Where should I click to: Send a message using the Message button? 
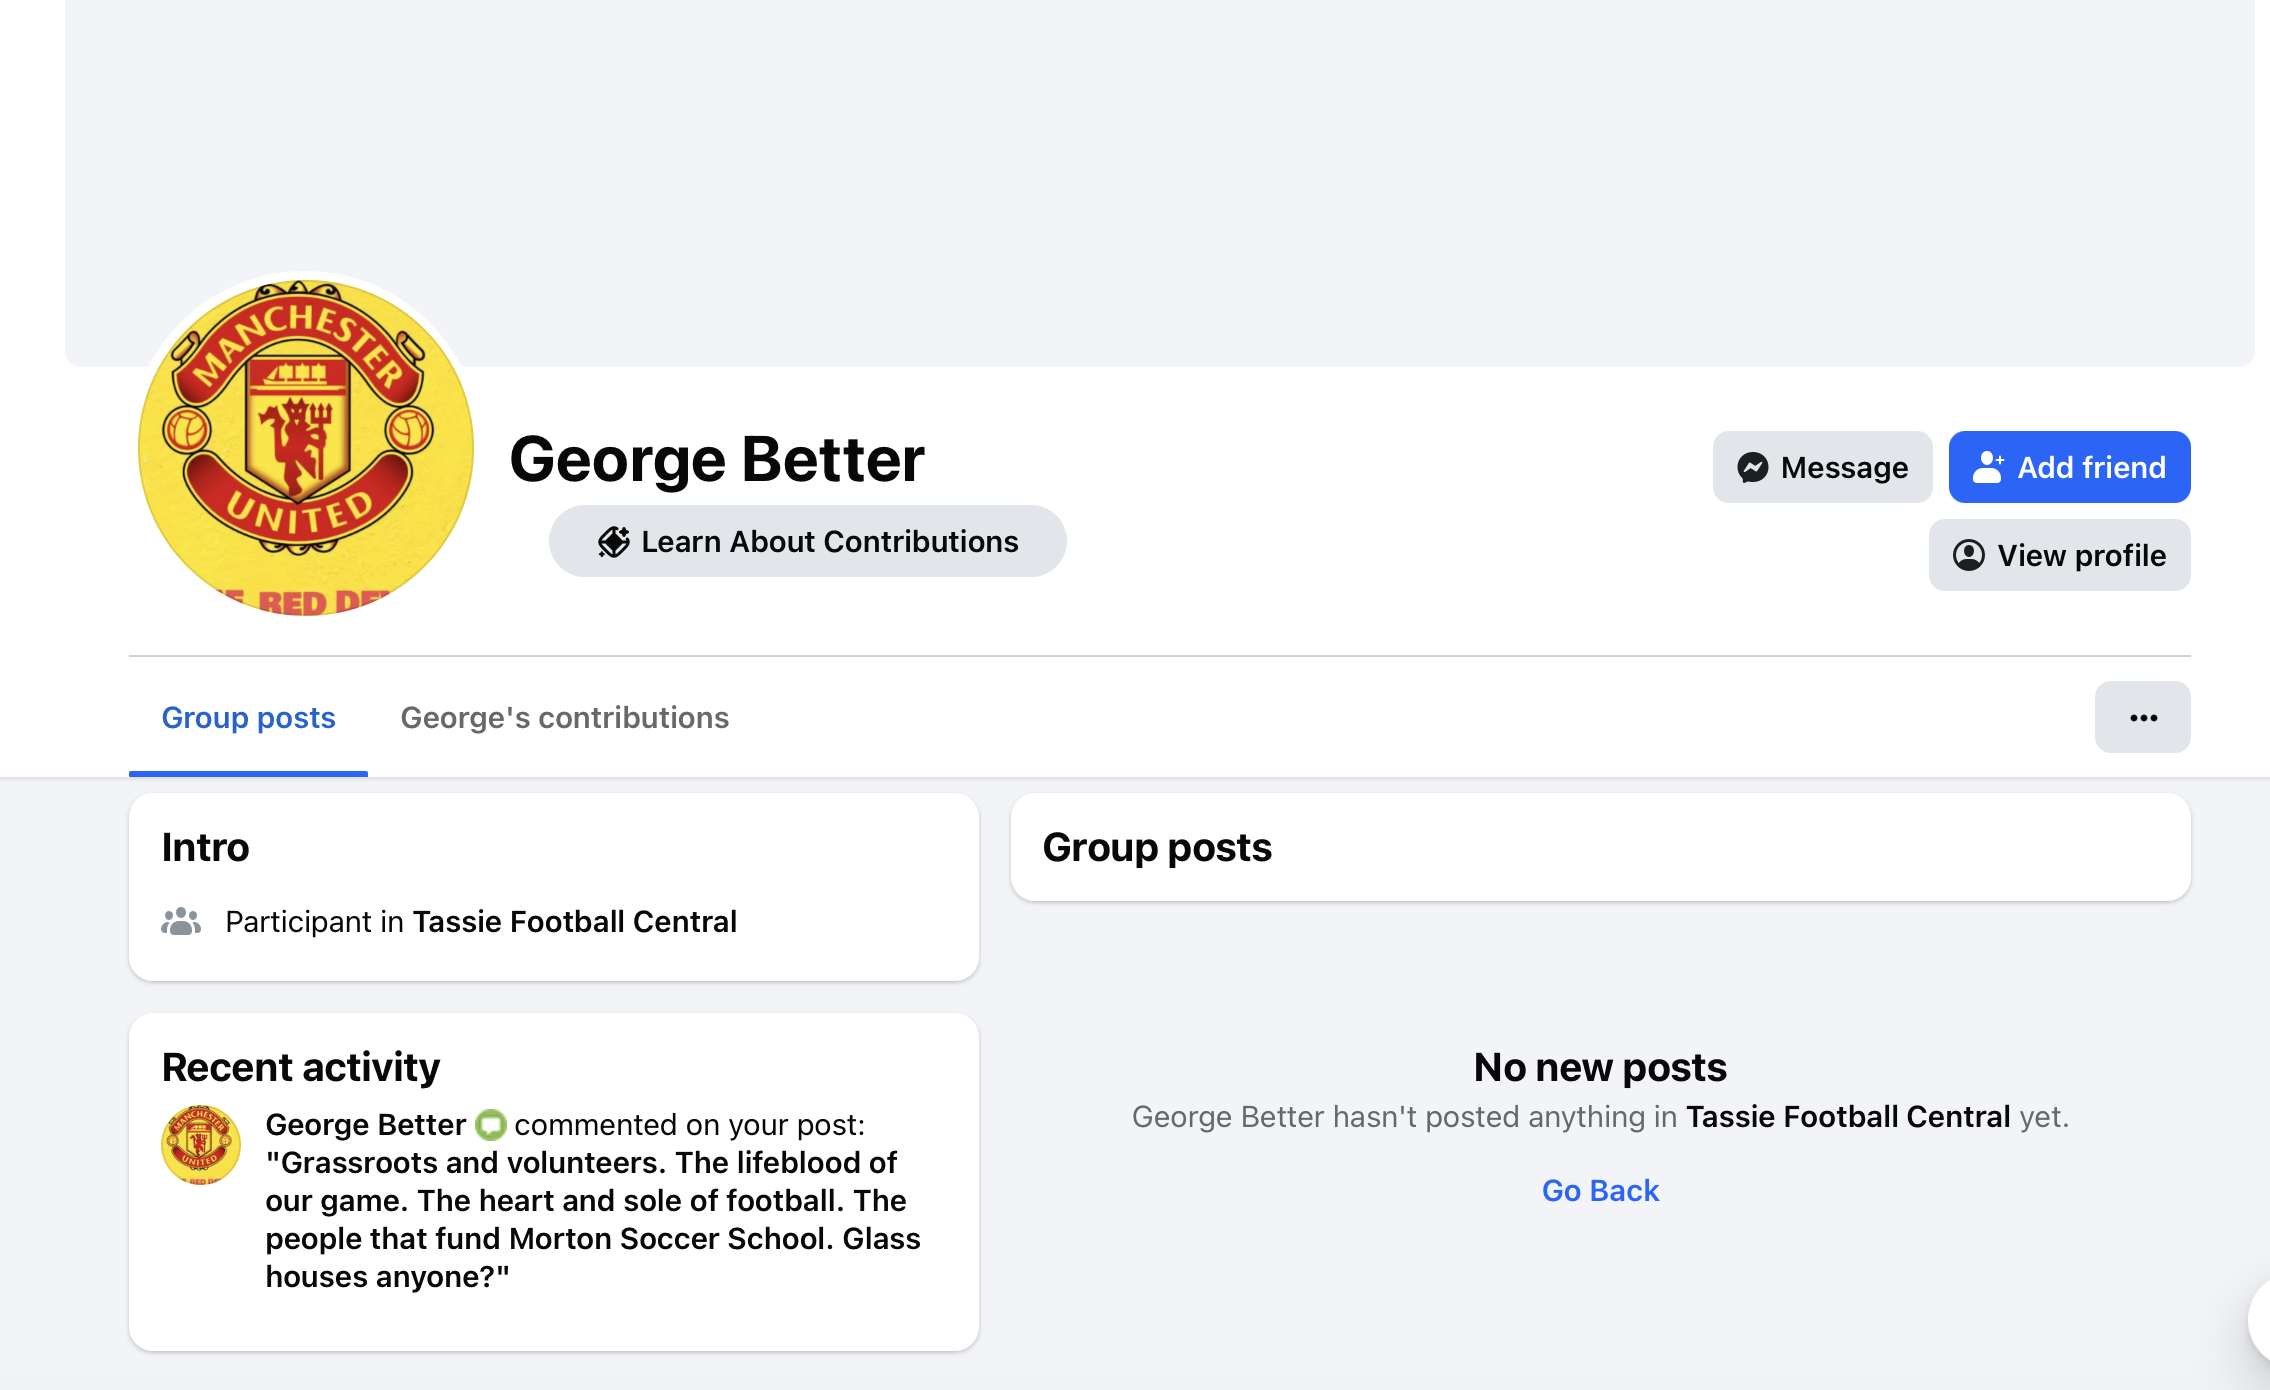tap(1822, 467)
